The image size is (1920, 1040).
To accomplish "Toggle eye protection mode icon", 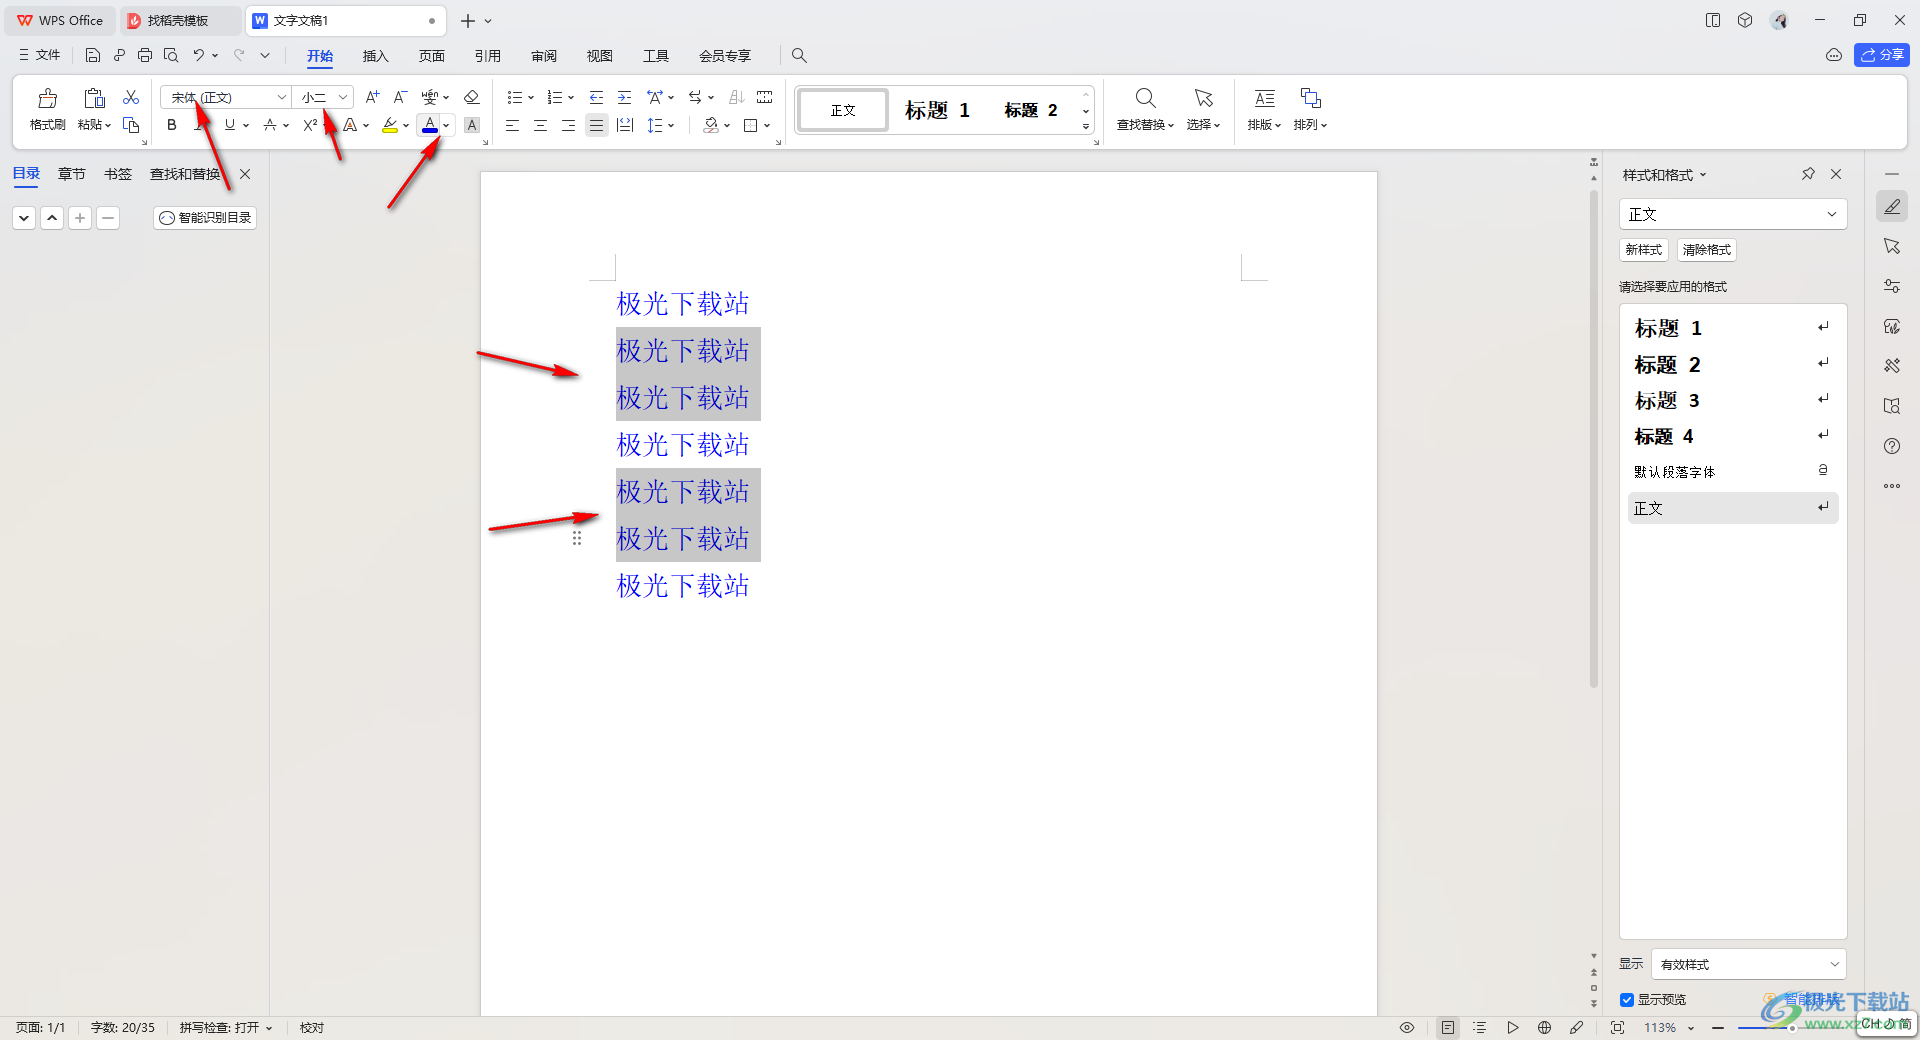I will [x=1407, y=1027].
